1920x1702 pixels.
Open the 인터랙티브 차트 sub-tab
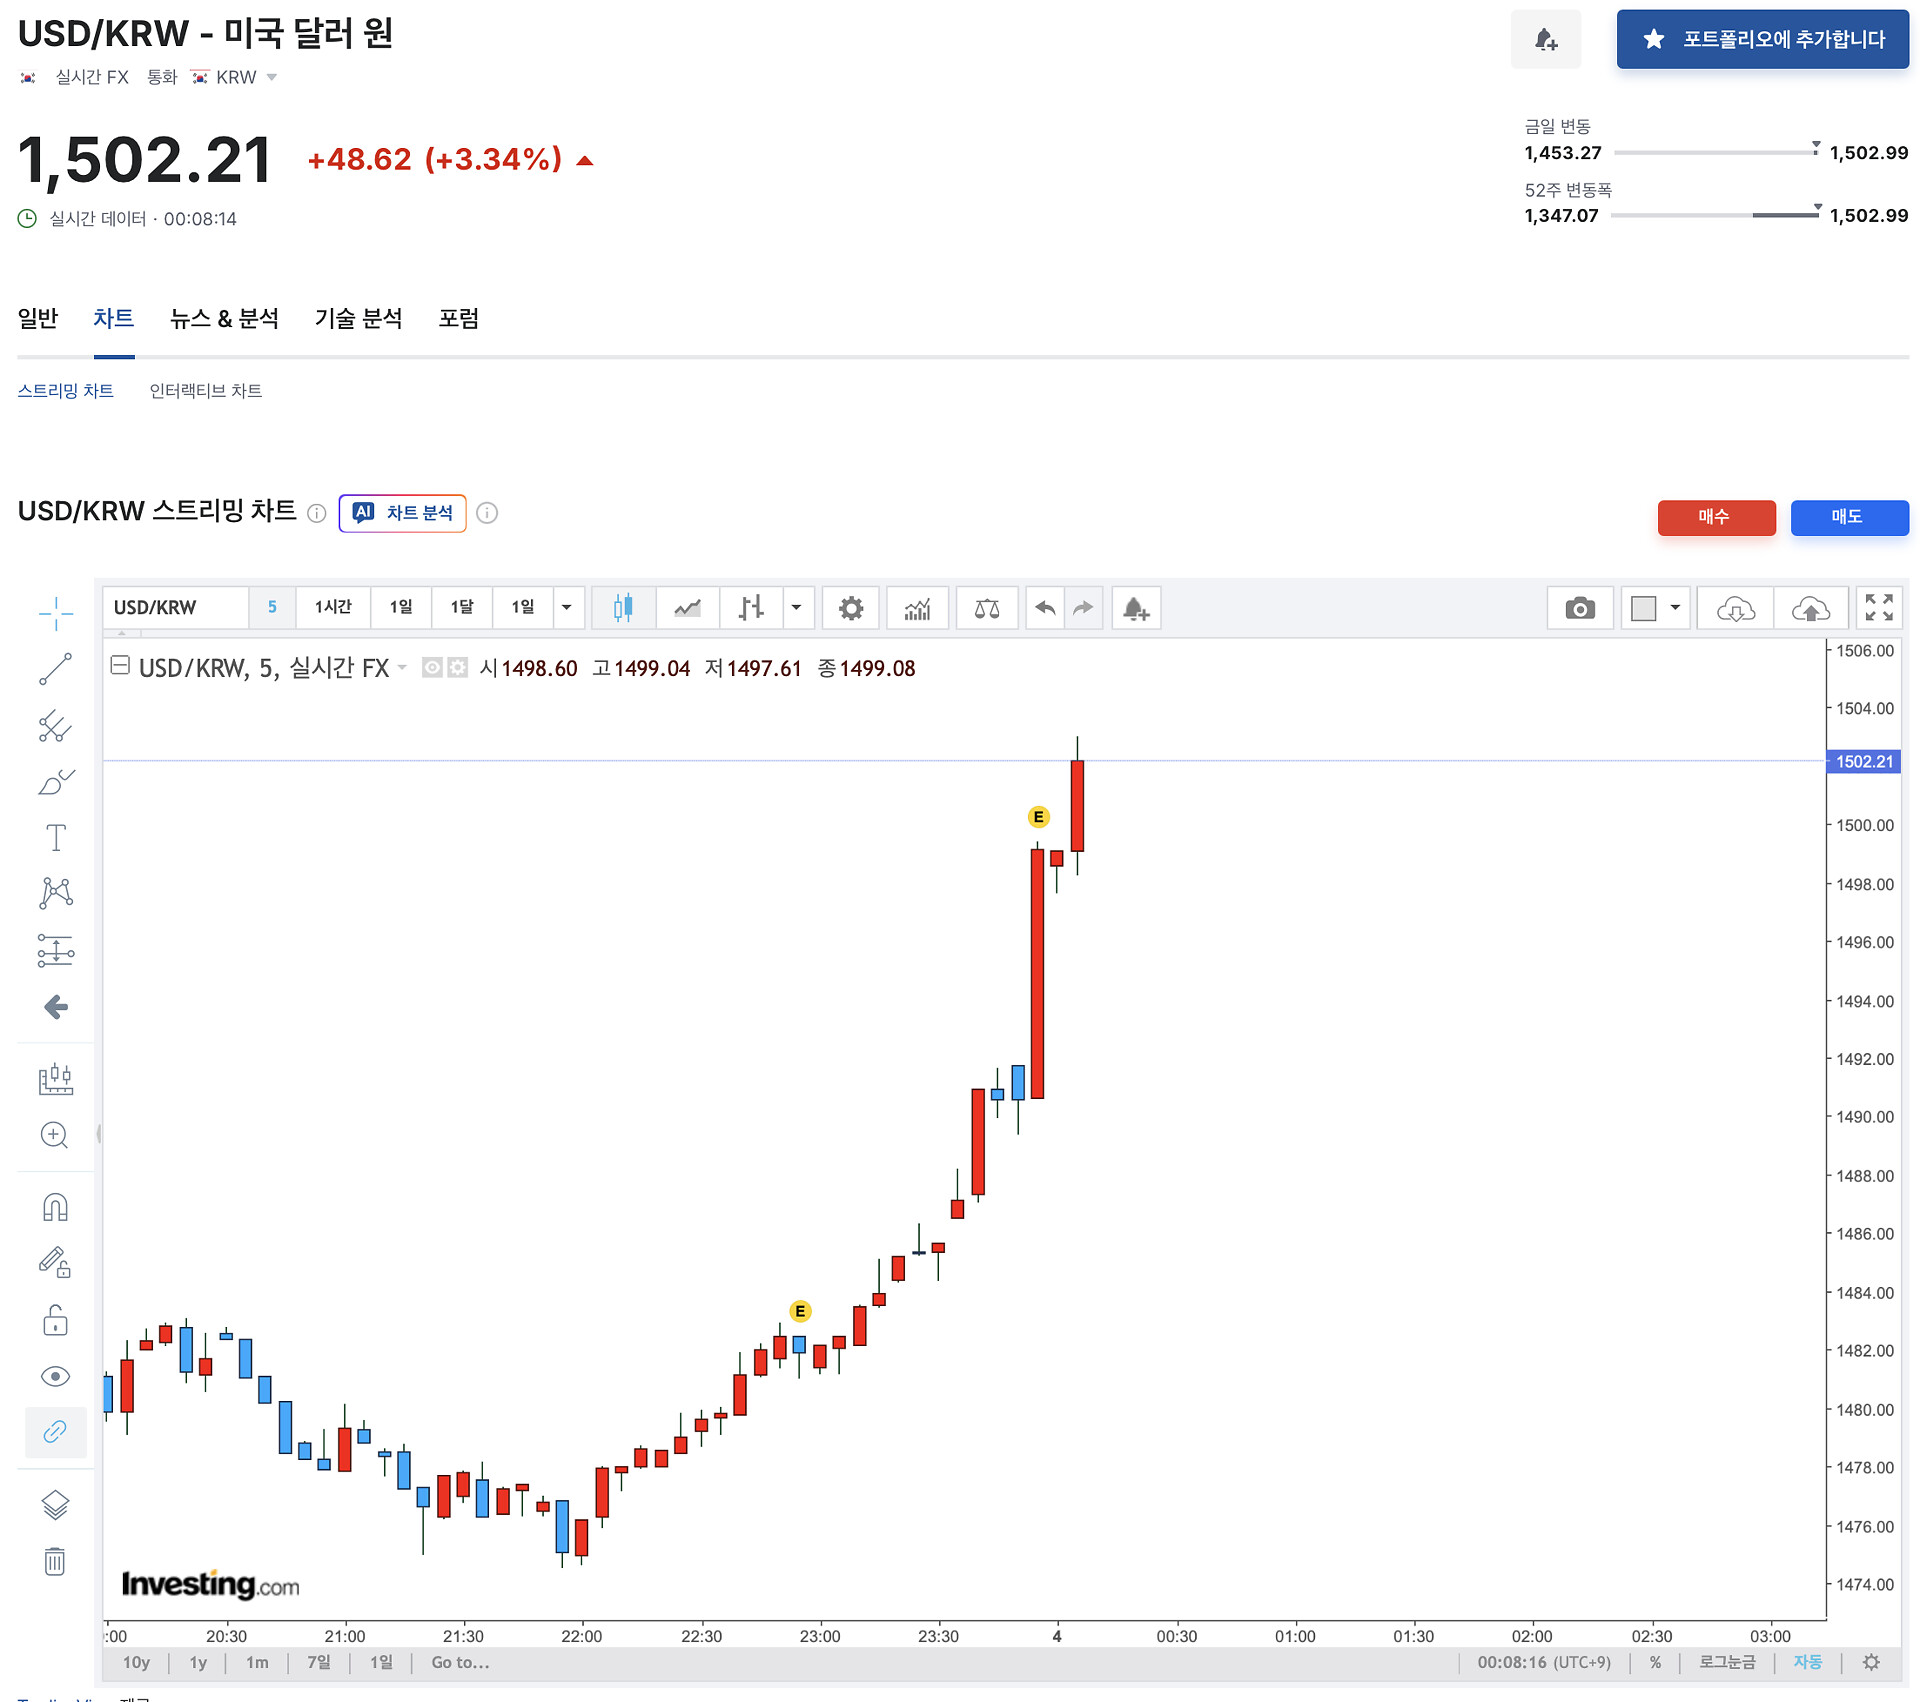click(205, 391)
